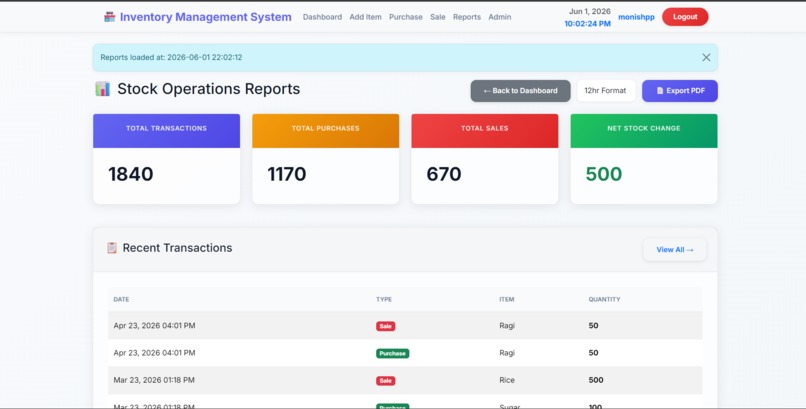Open the Purchase menu item
The width and height of the screenshot is (806, 409).
coord(406,17)
